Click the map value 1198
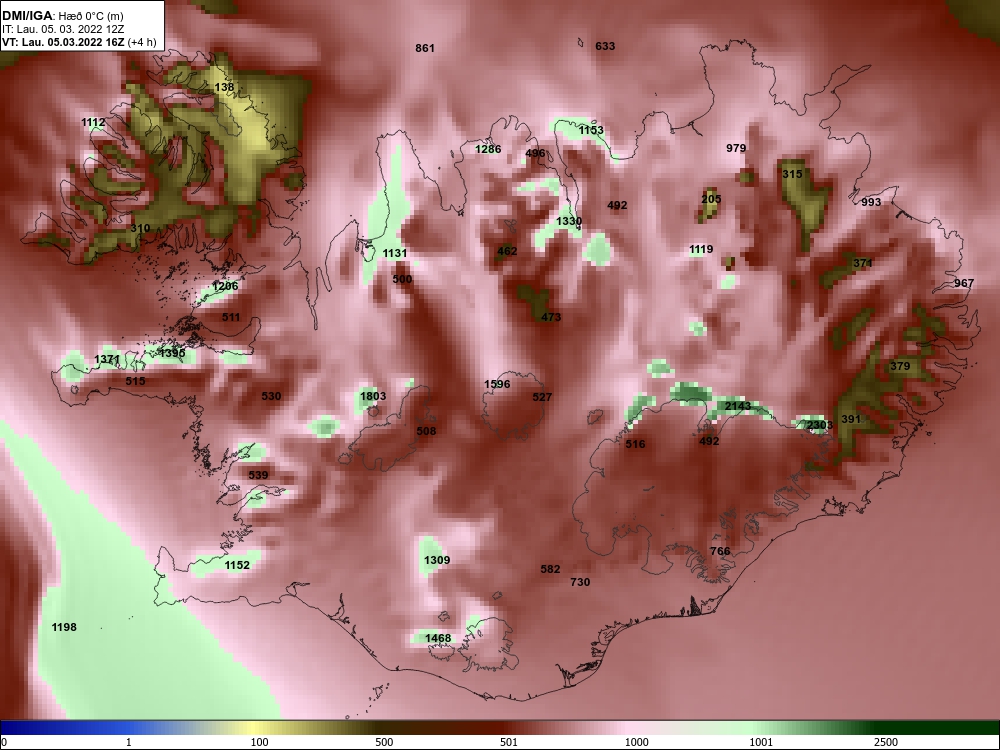1000x750 pixels. 64,628
